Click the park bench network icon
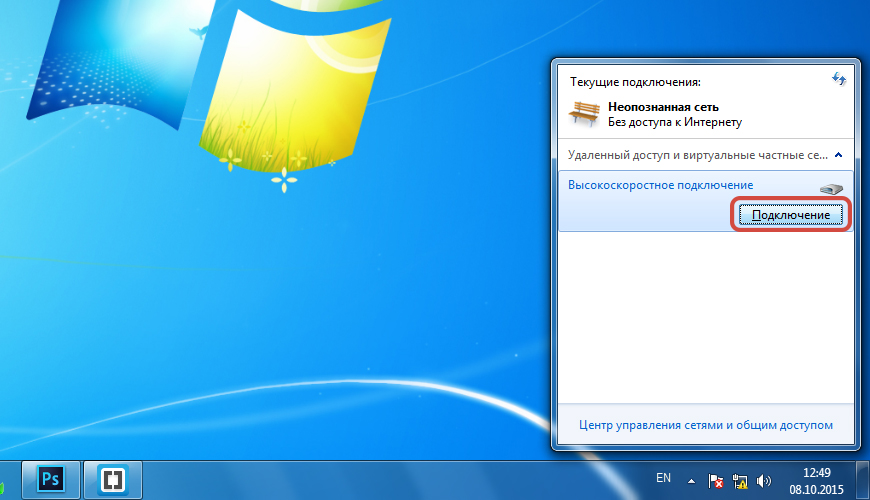The height and width of the screenshot is (500, 870). pyautogui.click(x=584, y=114)
